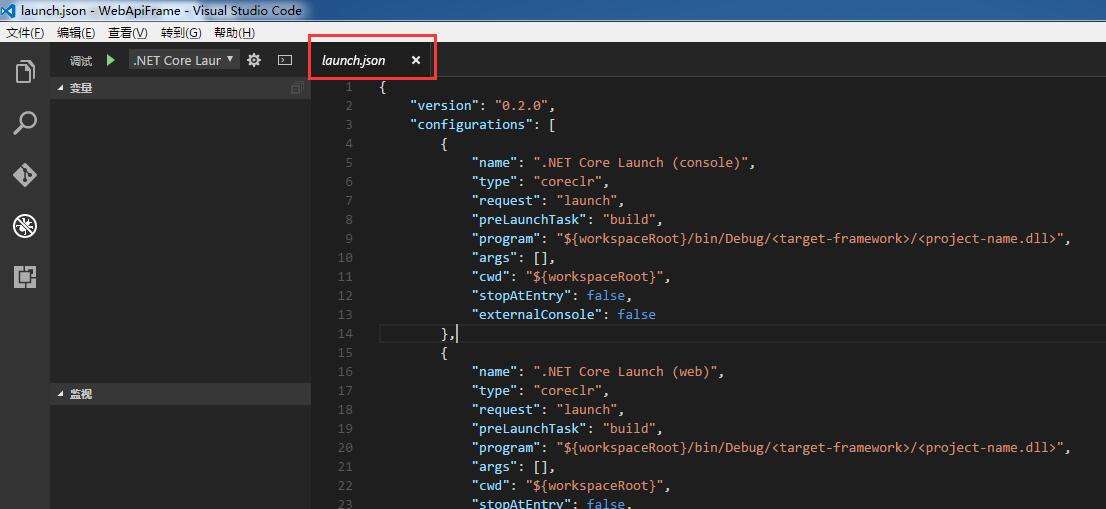Open the 转到(G) menu
The height and width of the screenshot is (509, 1106).
click(181, 33)
